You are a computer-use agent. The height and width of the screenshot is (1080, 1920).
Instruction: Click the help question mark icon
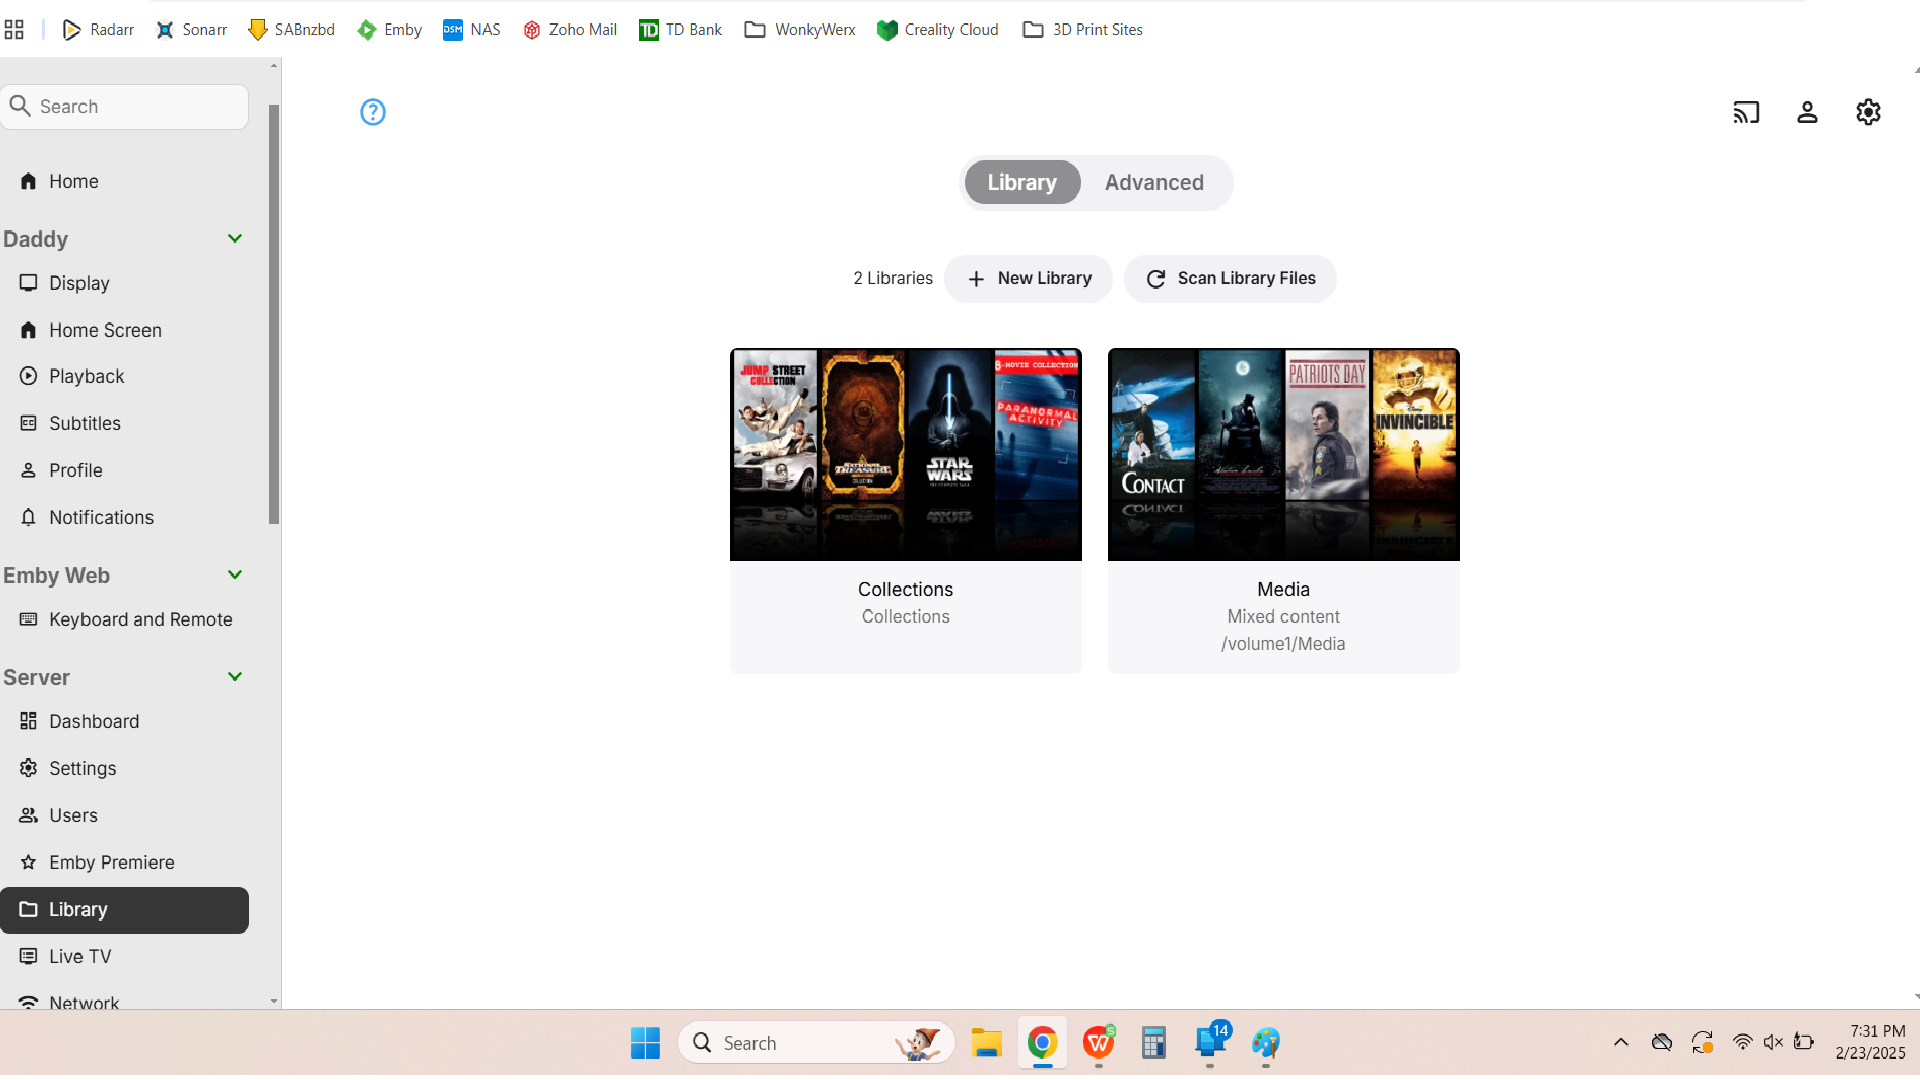[x=372, y=111]
